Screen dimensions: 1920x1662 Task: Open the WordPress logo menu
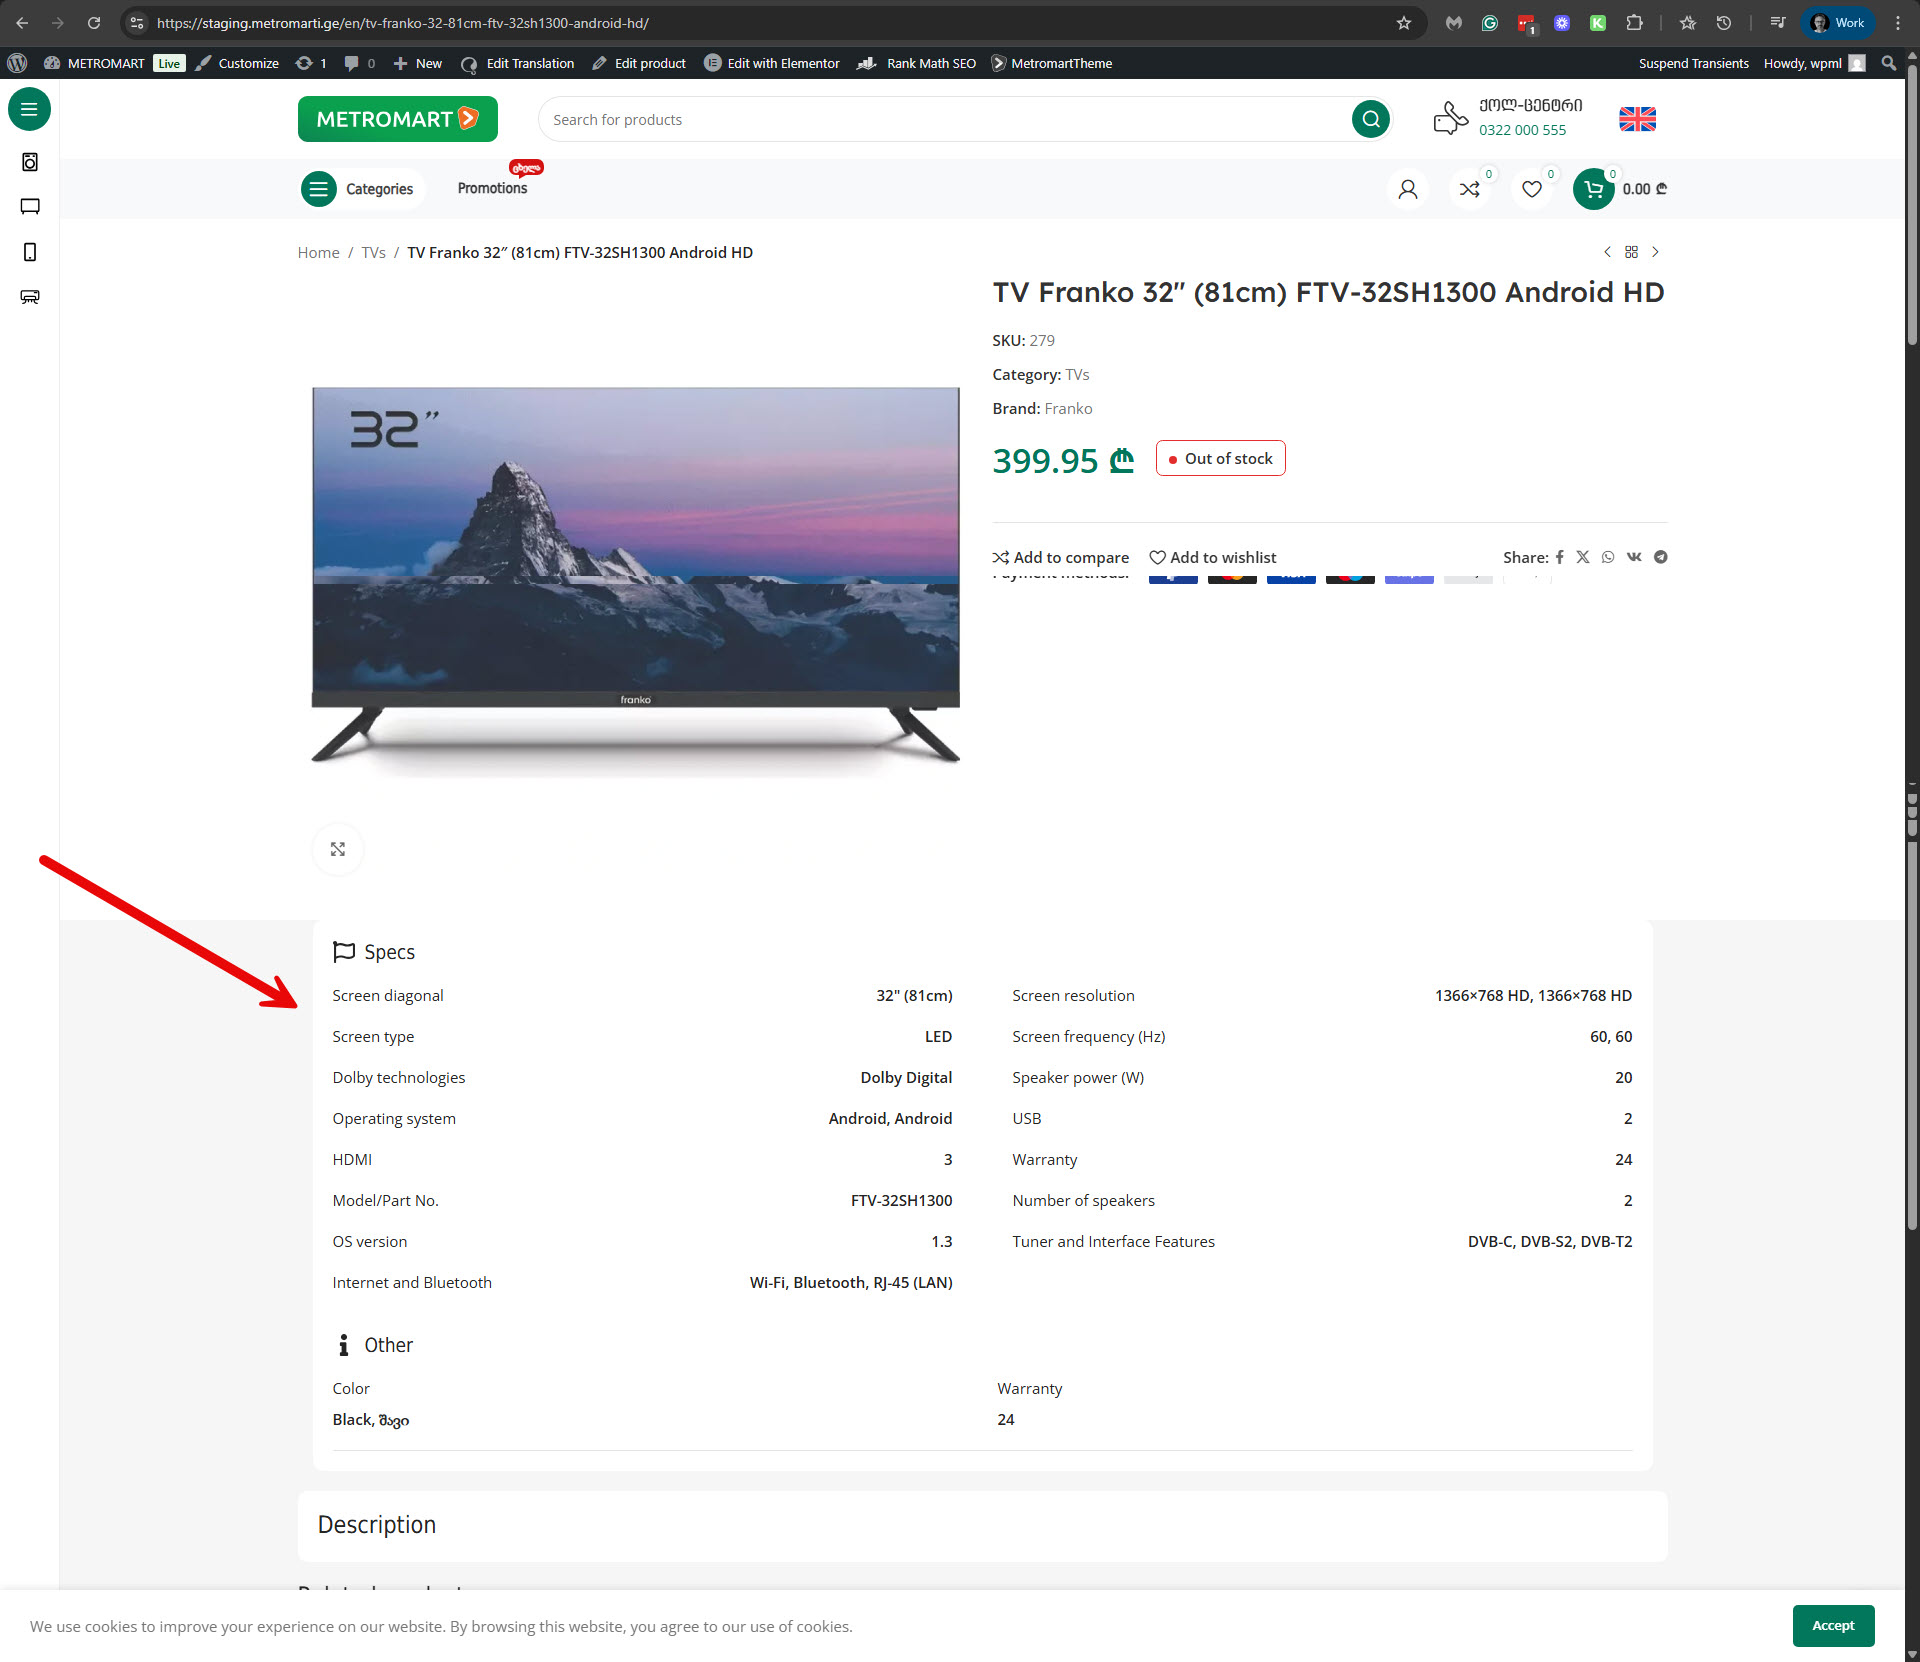point(17,63)
